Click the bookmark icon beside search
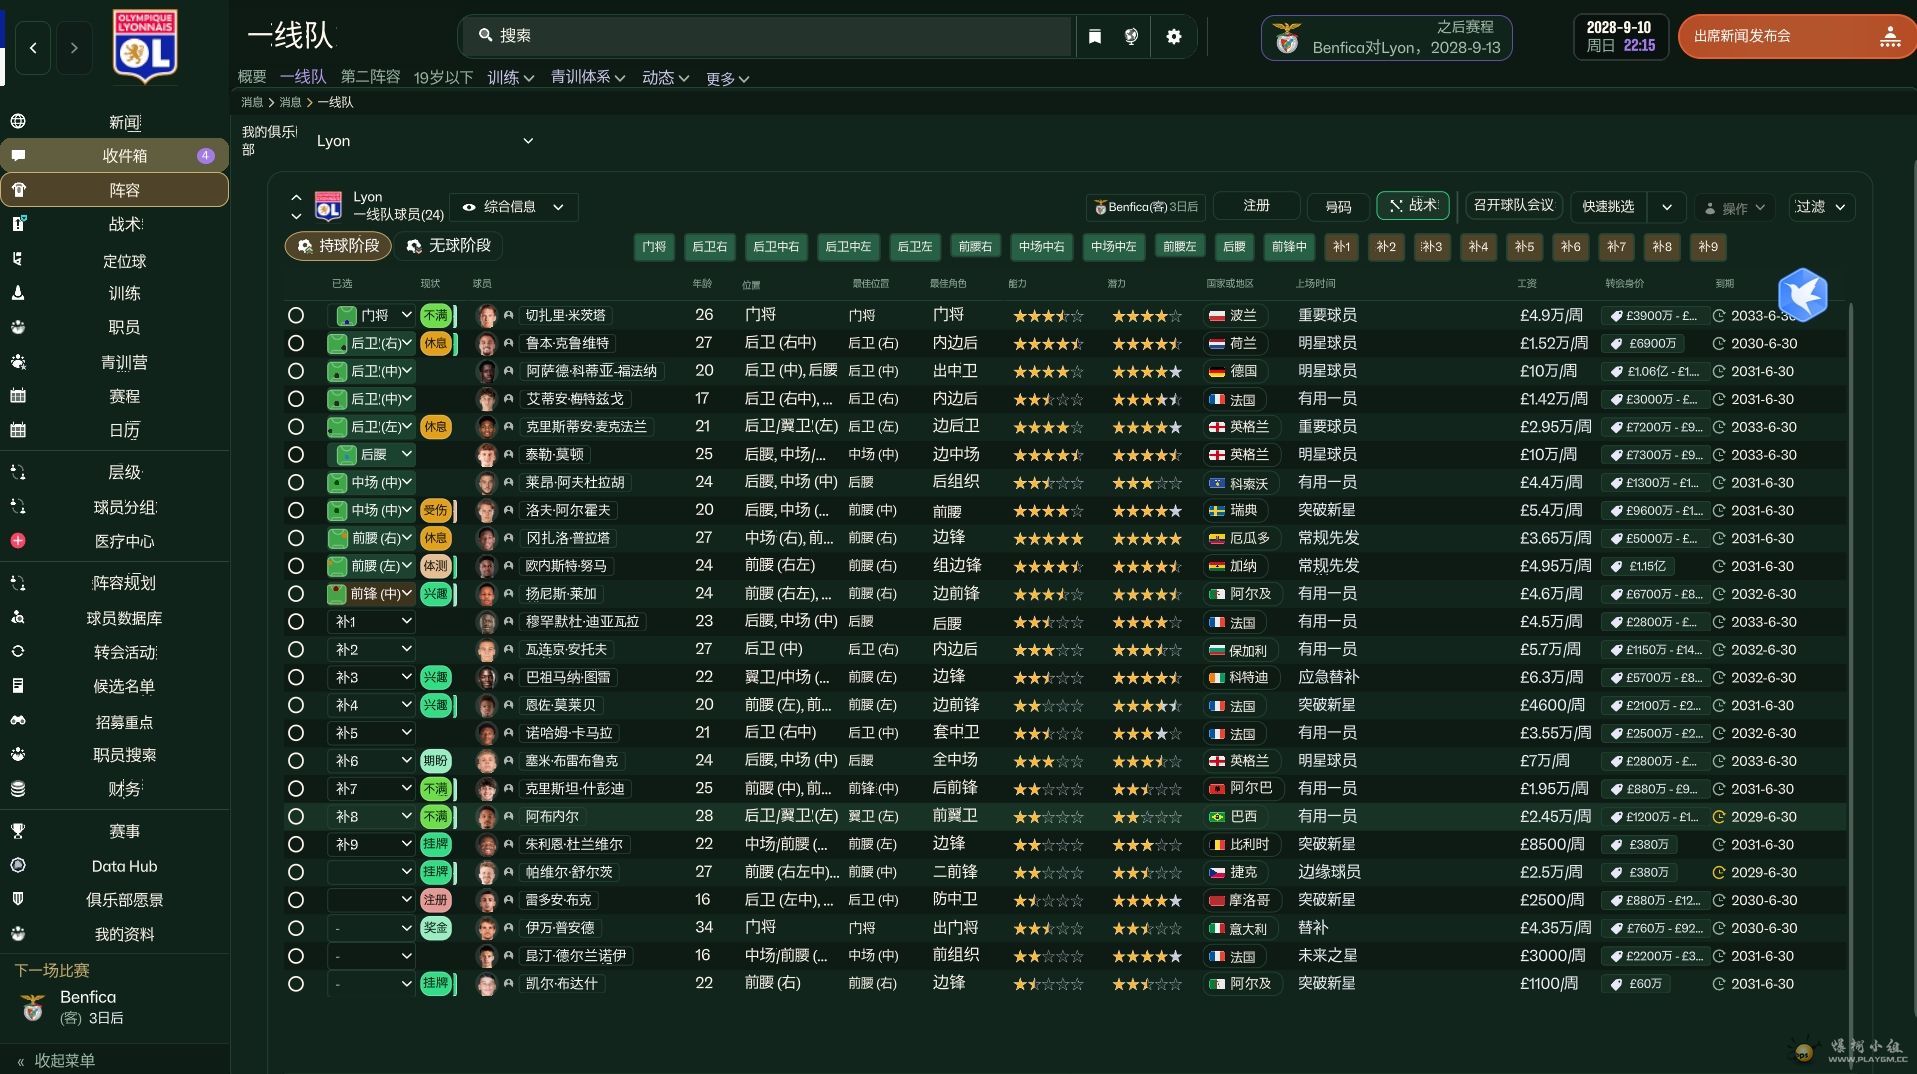Viewport: 1917px width, 1074px height. 1095,36
